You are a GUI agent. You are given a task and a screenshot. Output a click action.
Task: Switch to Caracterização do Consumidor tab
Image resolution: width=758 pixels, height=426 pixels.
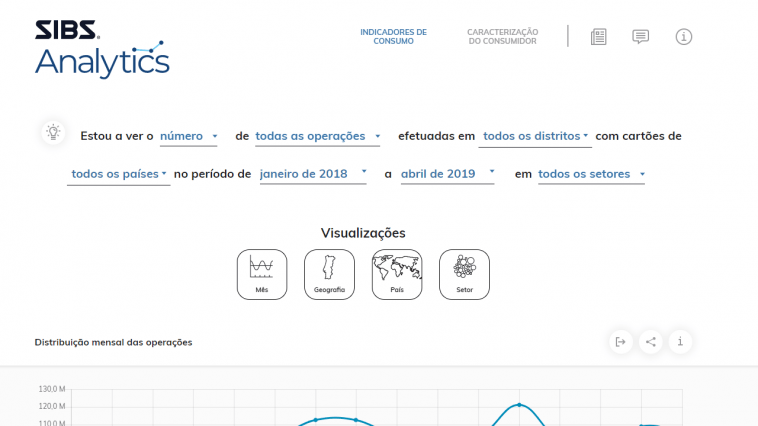coord(502,36)
